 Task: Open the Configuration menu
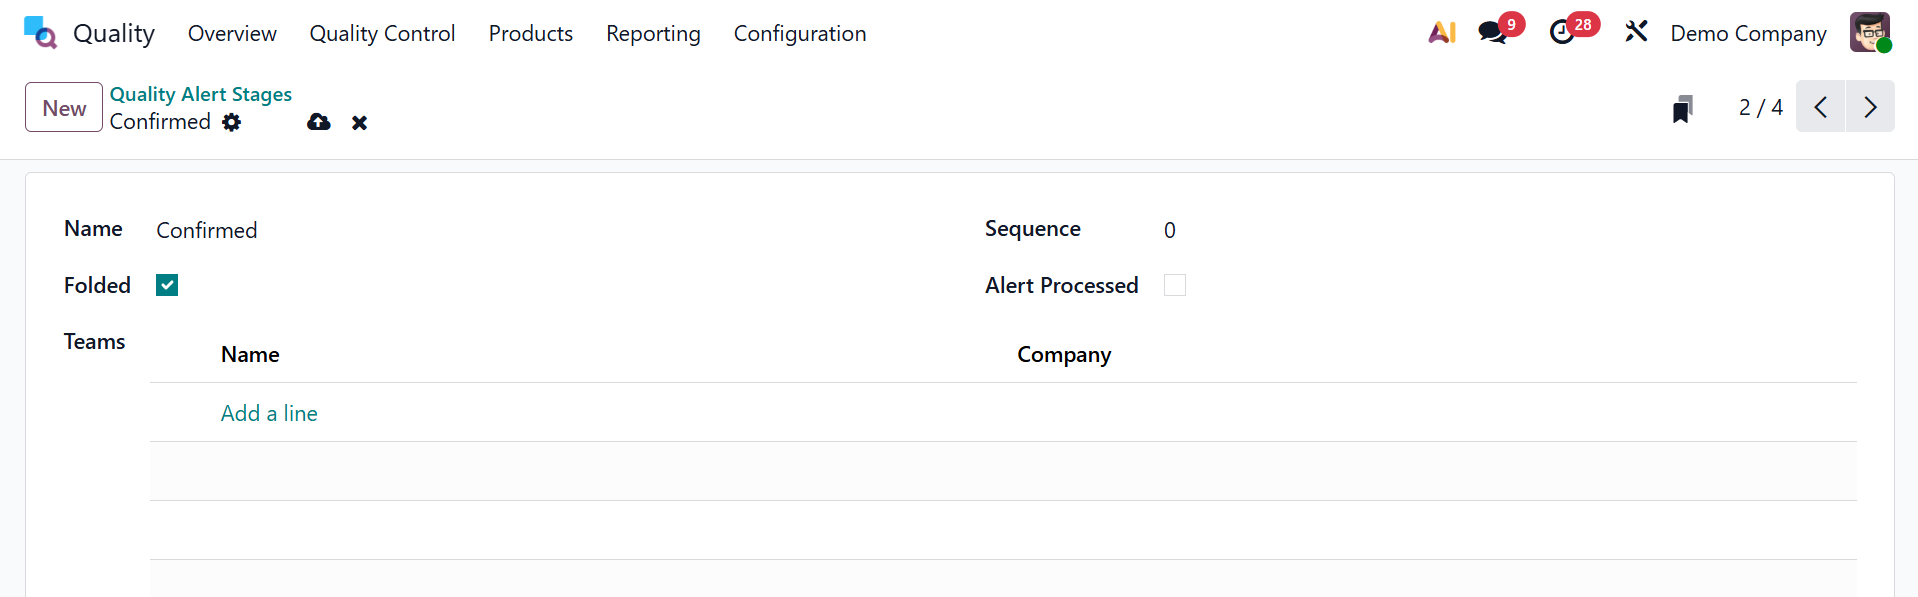[x=800, y=33]
